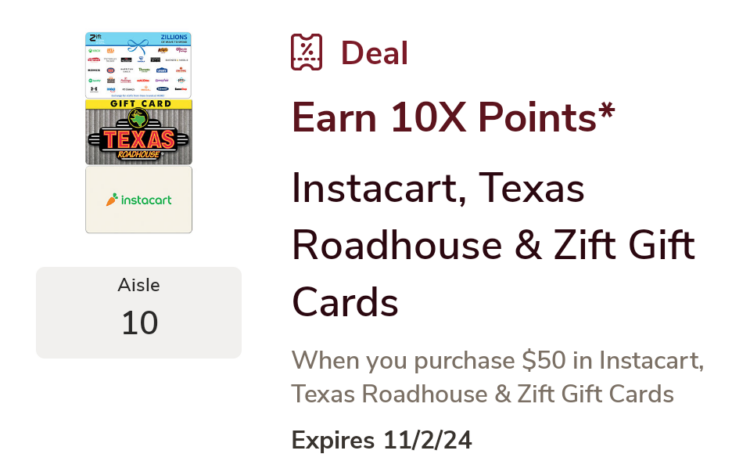Open the Instacart gift card image
Viewport: 750px width, 472px height.
[139, 200]
